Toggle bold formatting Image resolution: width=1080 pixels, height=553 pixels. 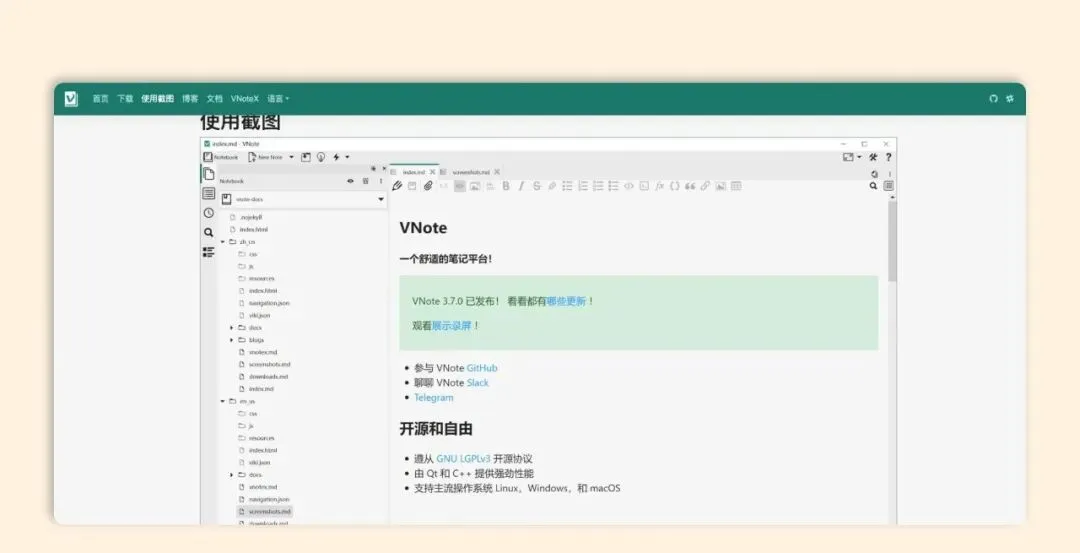[x=506, y=186]
